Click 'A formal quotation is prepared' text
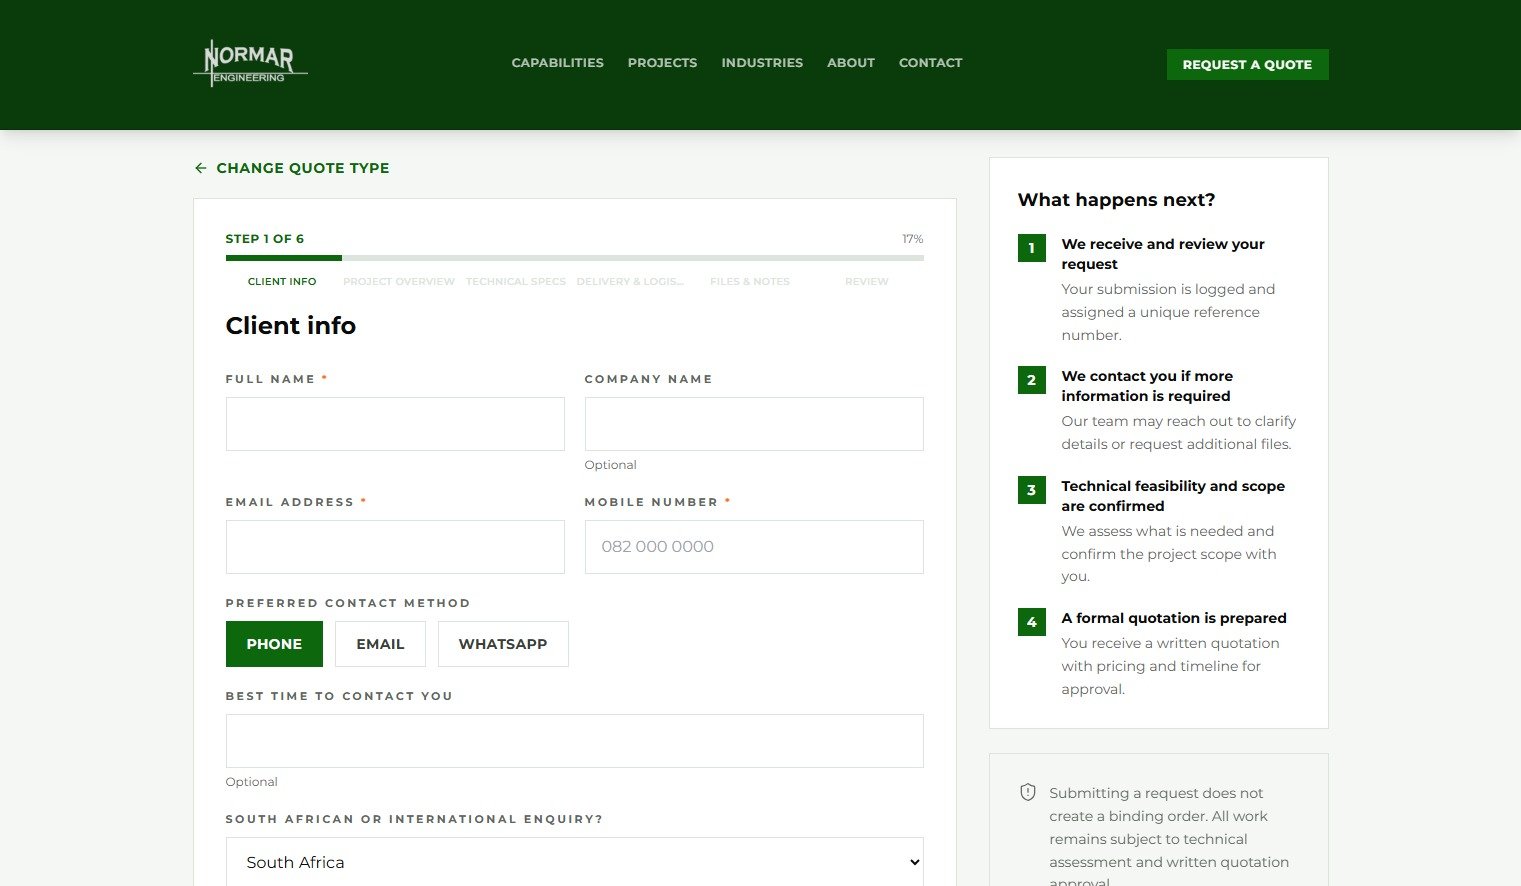Image resolution: width=1521 pixels, height=886 pixels. click(x=1174, y=618)
